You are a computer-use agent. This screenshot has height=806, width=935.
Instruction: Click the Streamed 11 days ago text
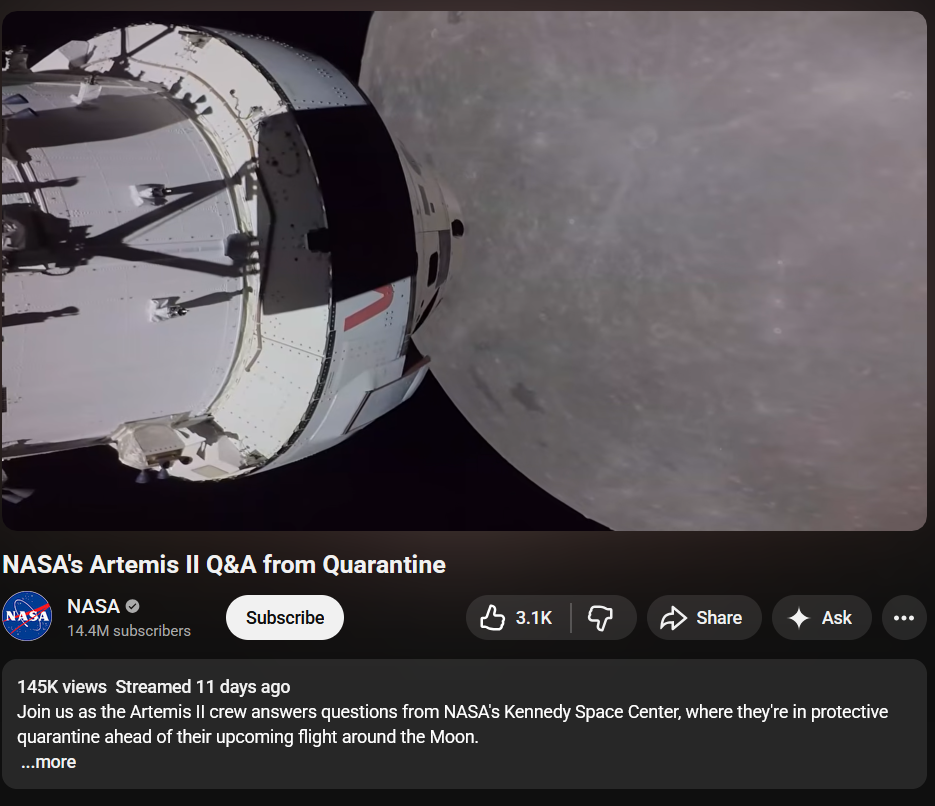pyautogui.click(x=203, y=687)
